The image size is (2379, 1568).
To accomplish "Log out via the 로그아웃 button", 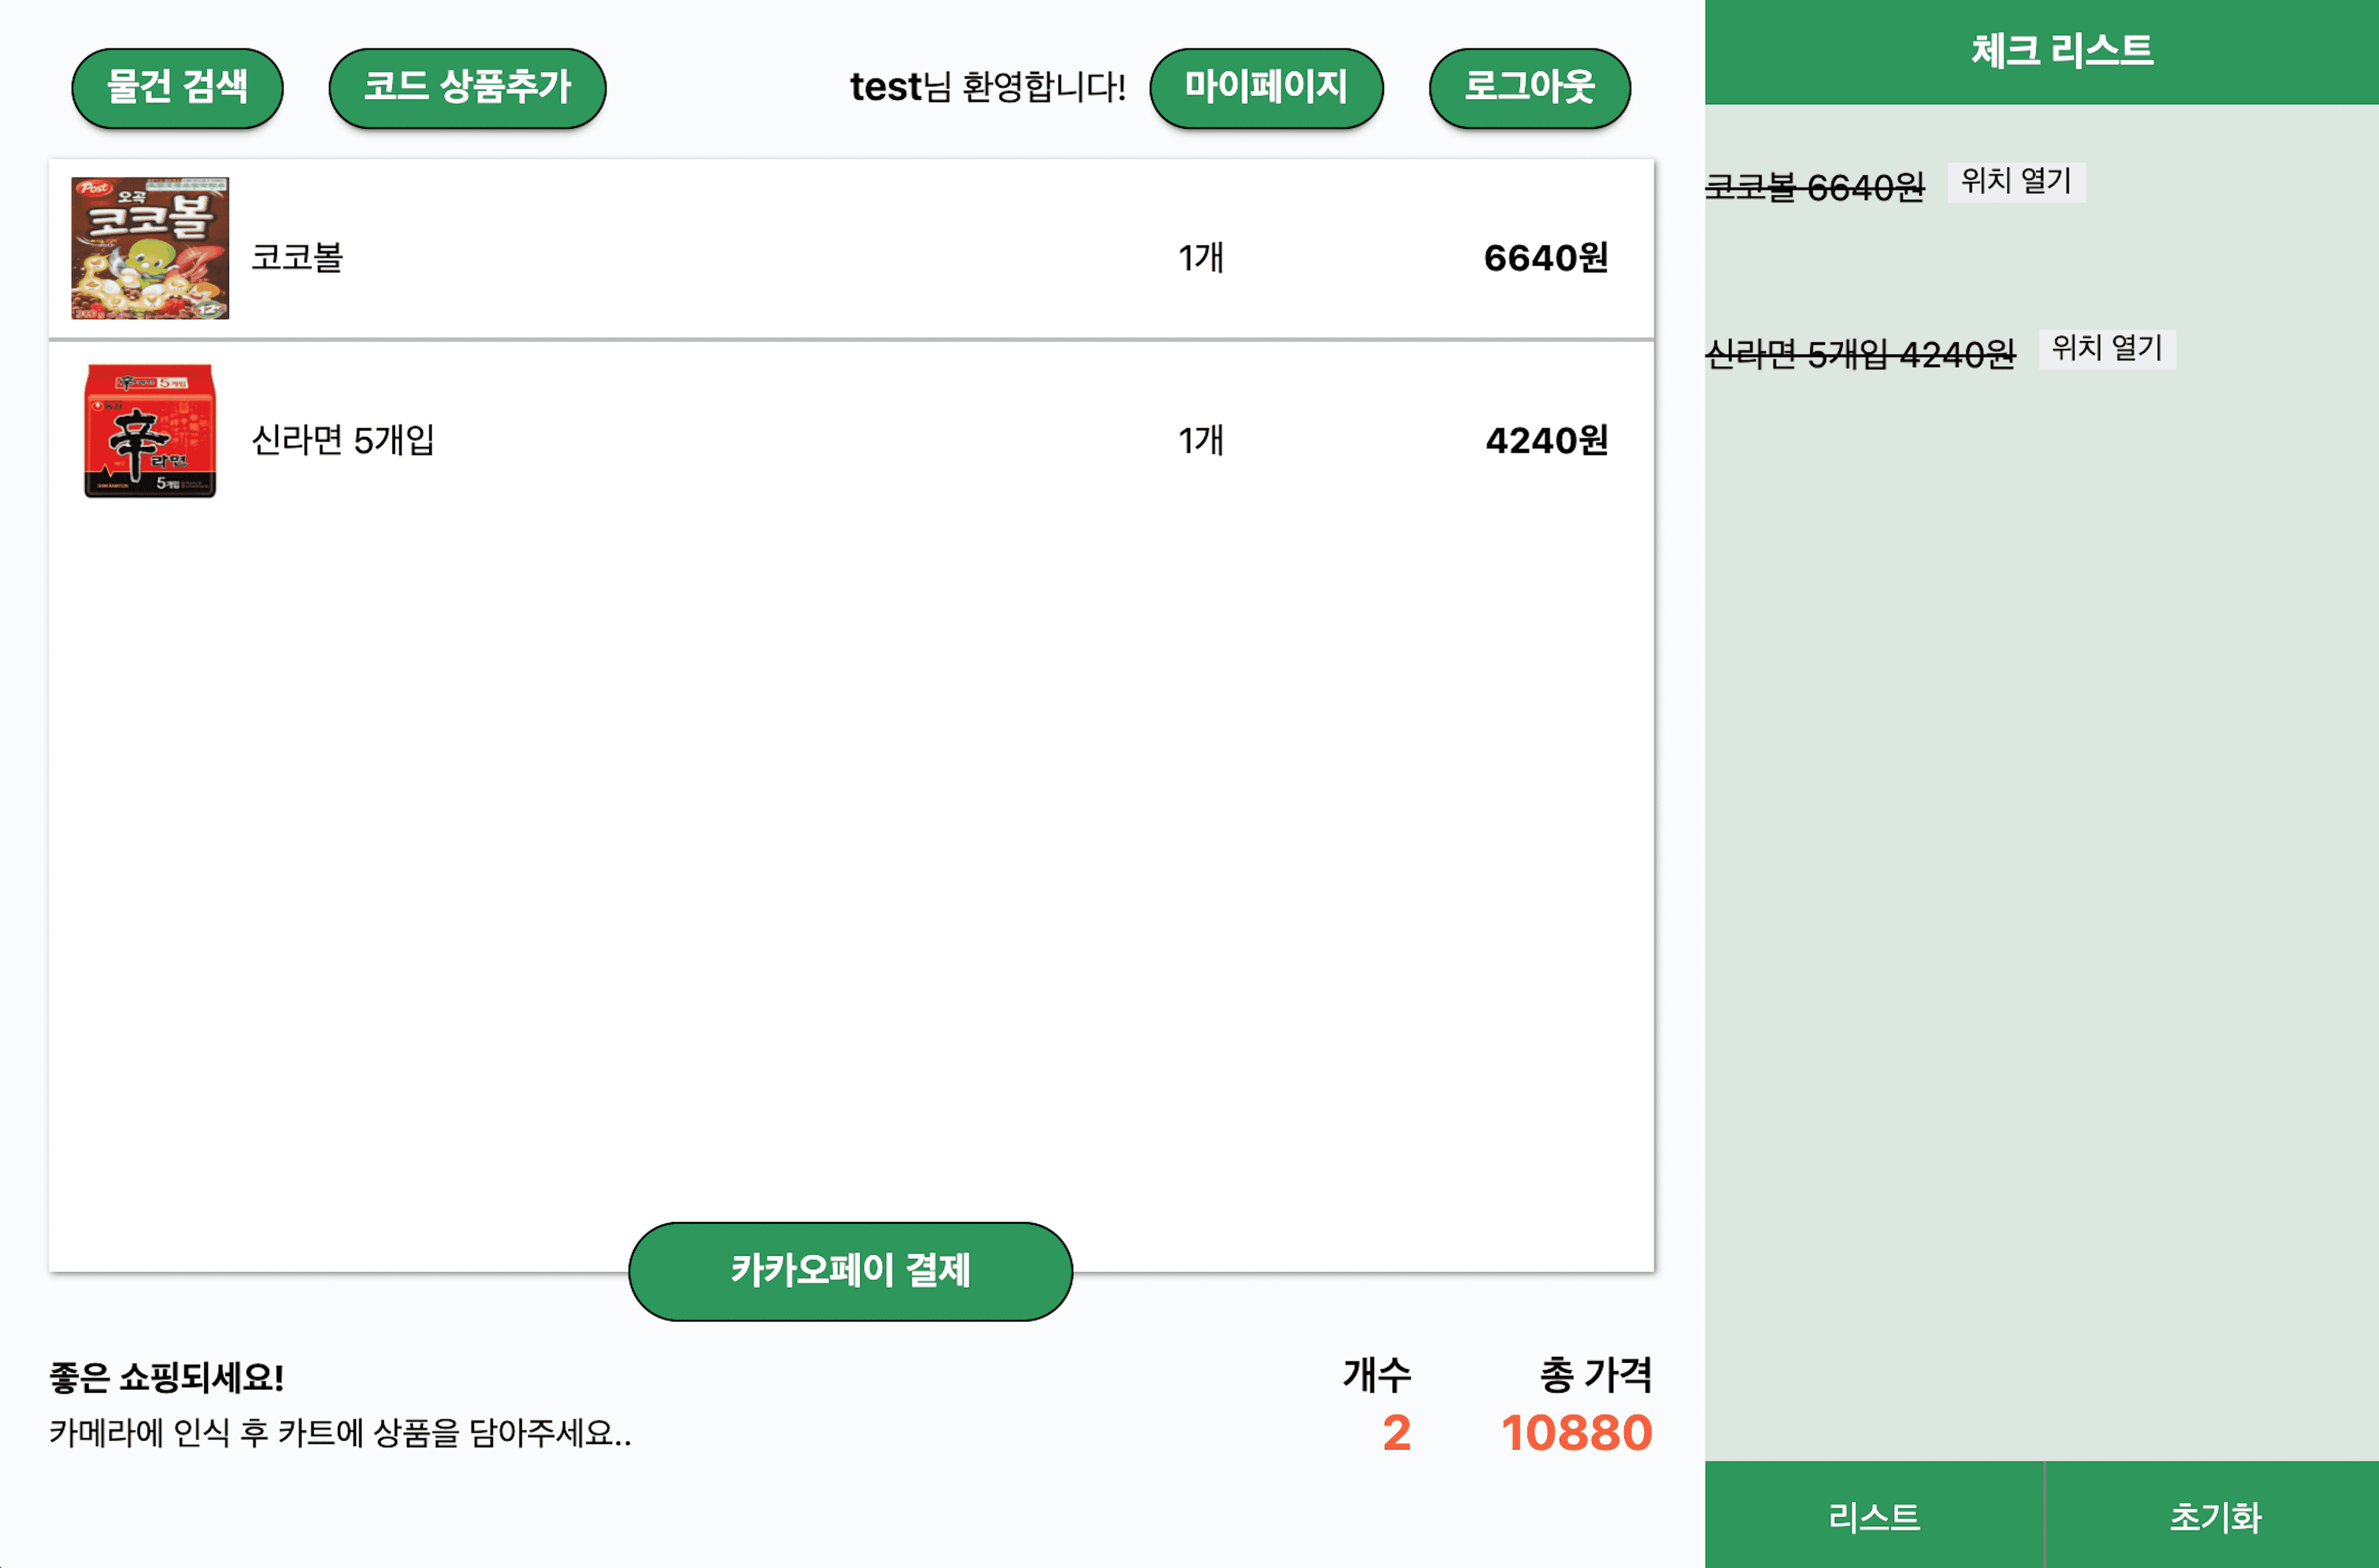I will click(1529, 88).
